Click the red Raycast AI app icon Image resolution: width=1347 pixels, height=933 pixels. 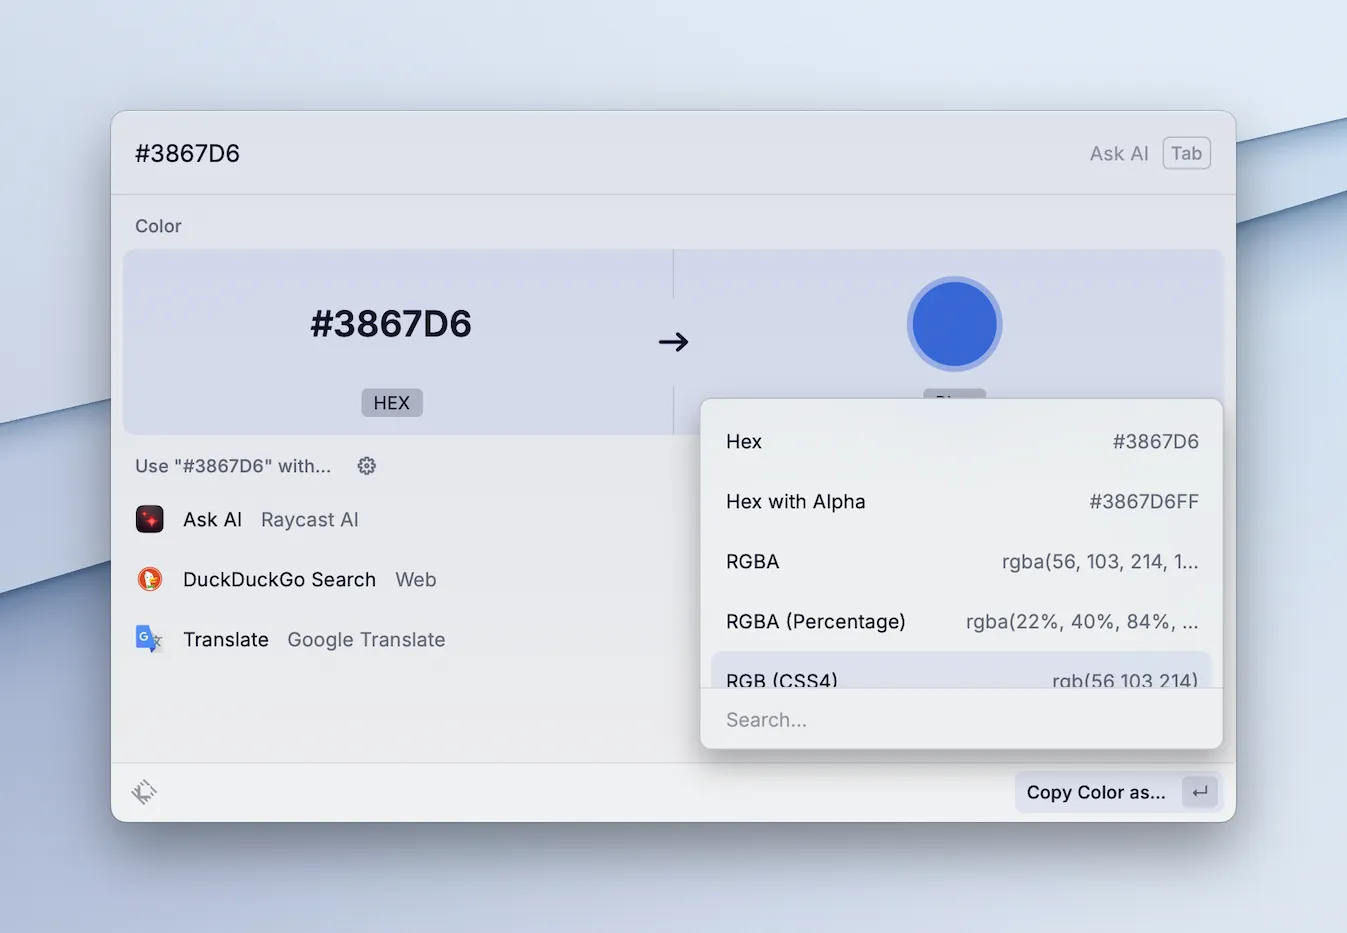150,520
